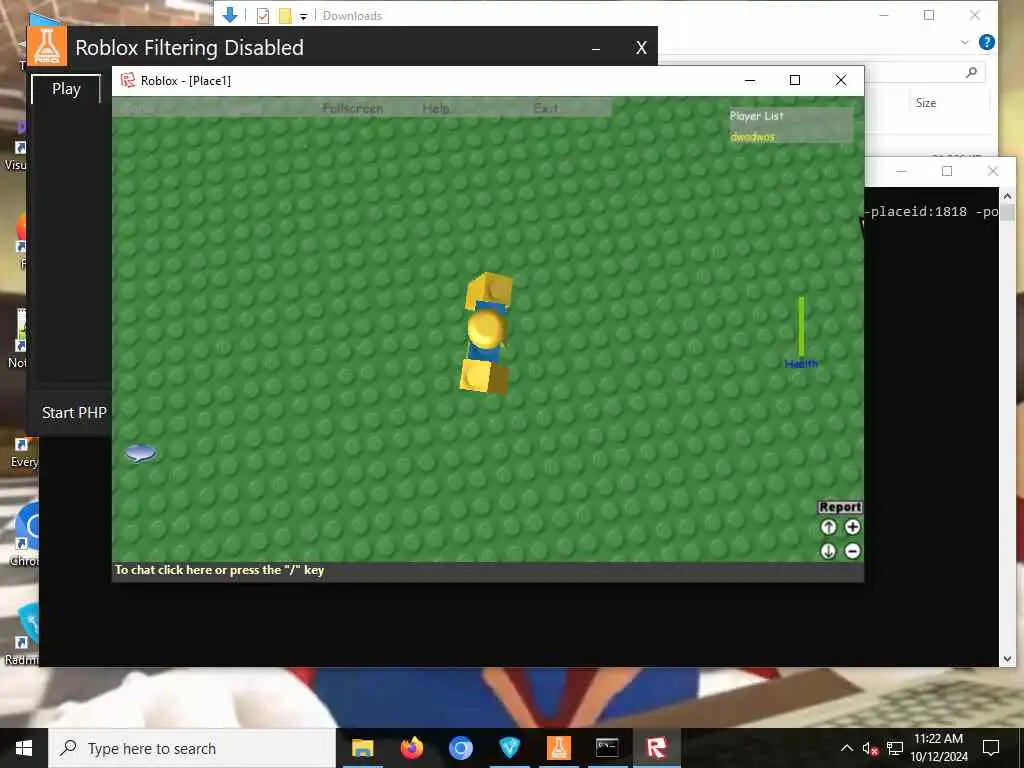Image resolution: width=1024 pixels, height=768 pixels.
Task: Open the chat speech bubble icon
Action: (140, 453)
